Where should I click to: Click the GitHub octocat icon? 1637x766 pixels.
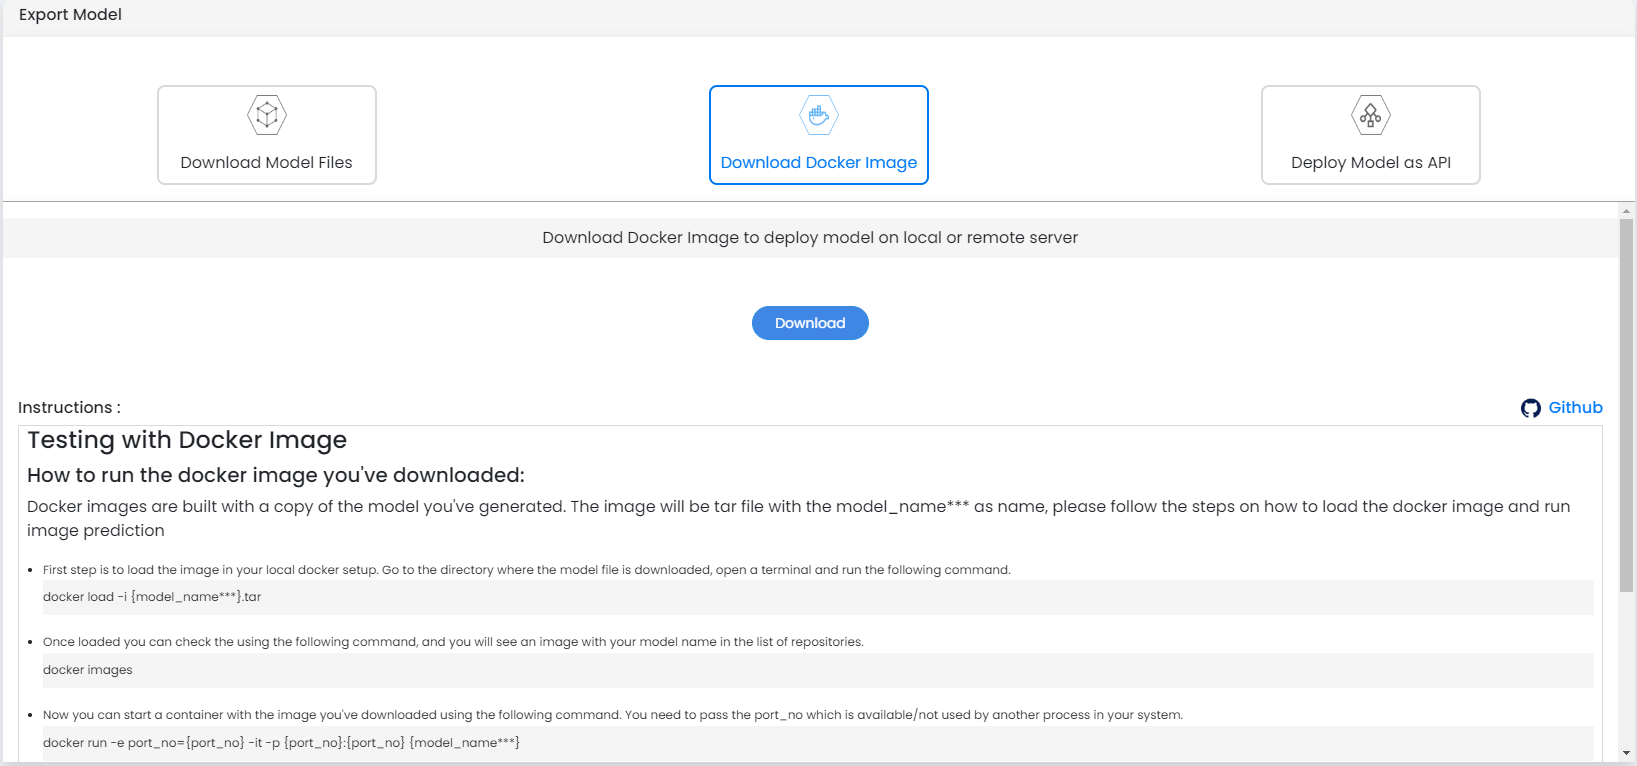pyautogui.click(x=1530, y=408)
